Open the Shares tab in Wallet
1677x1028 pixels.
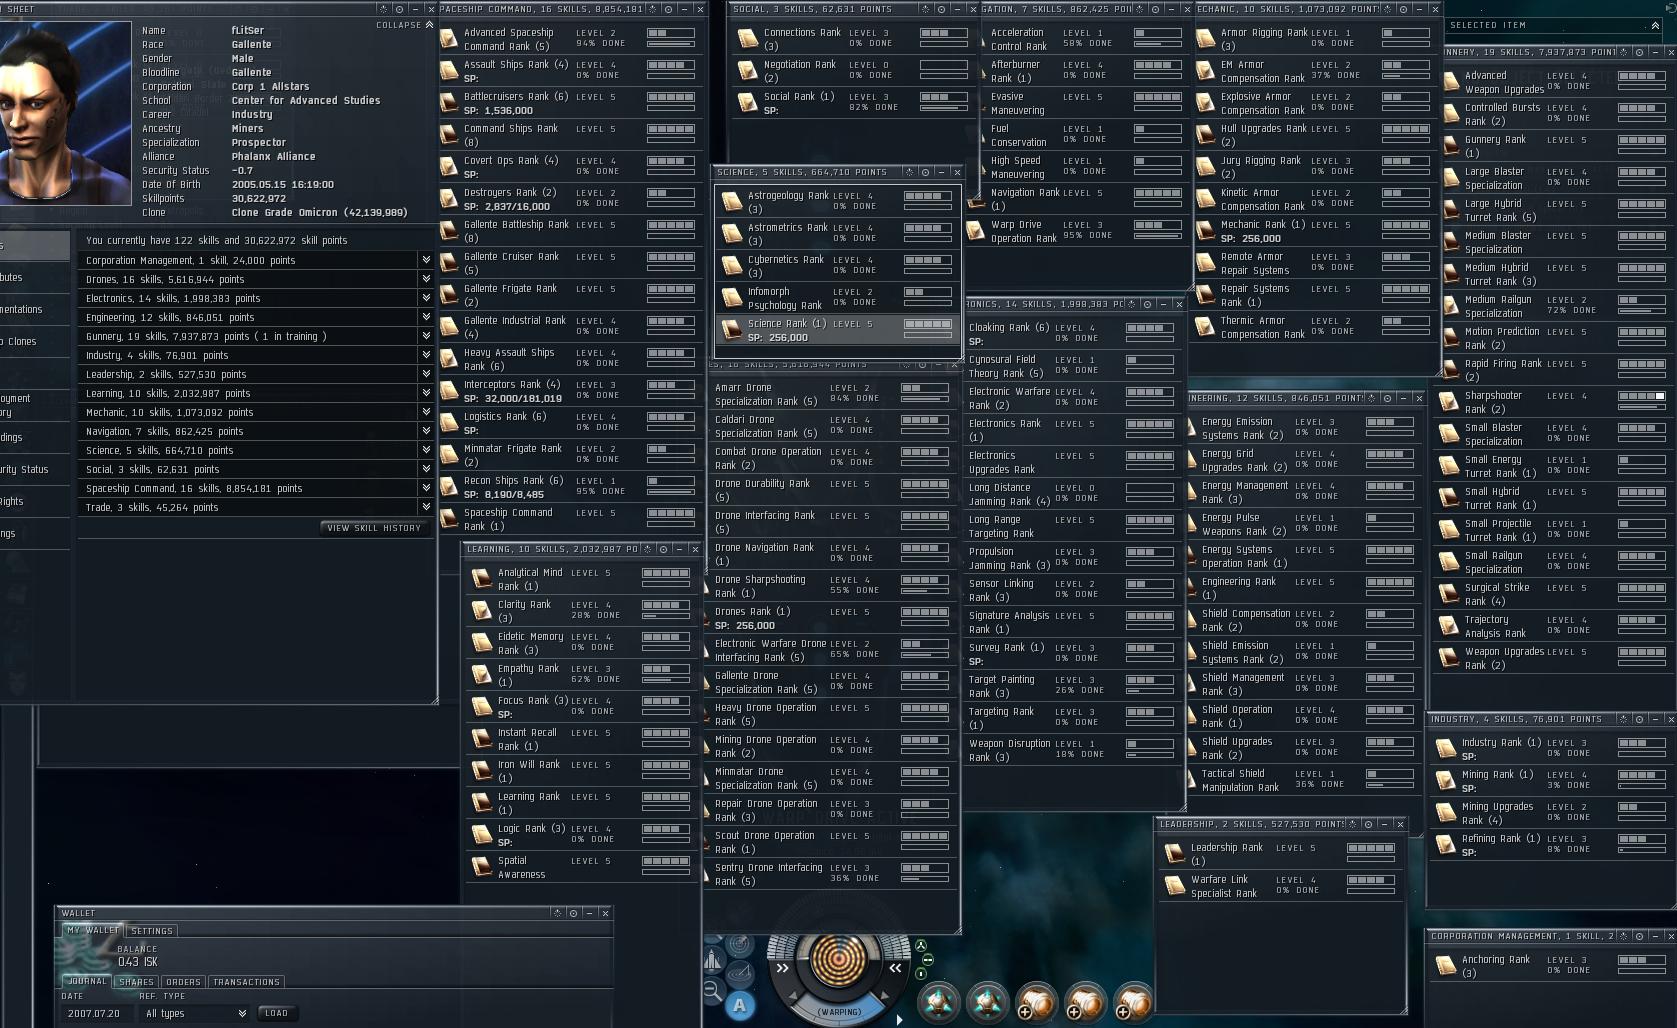(x=137, y=982)
